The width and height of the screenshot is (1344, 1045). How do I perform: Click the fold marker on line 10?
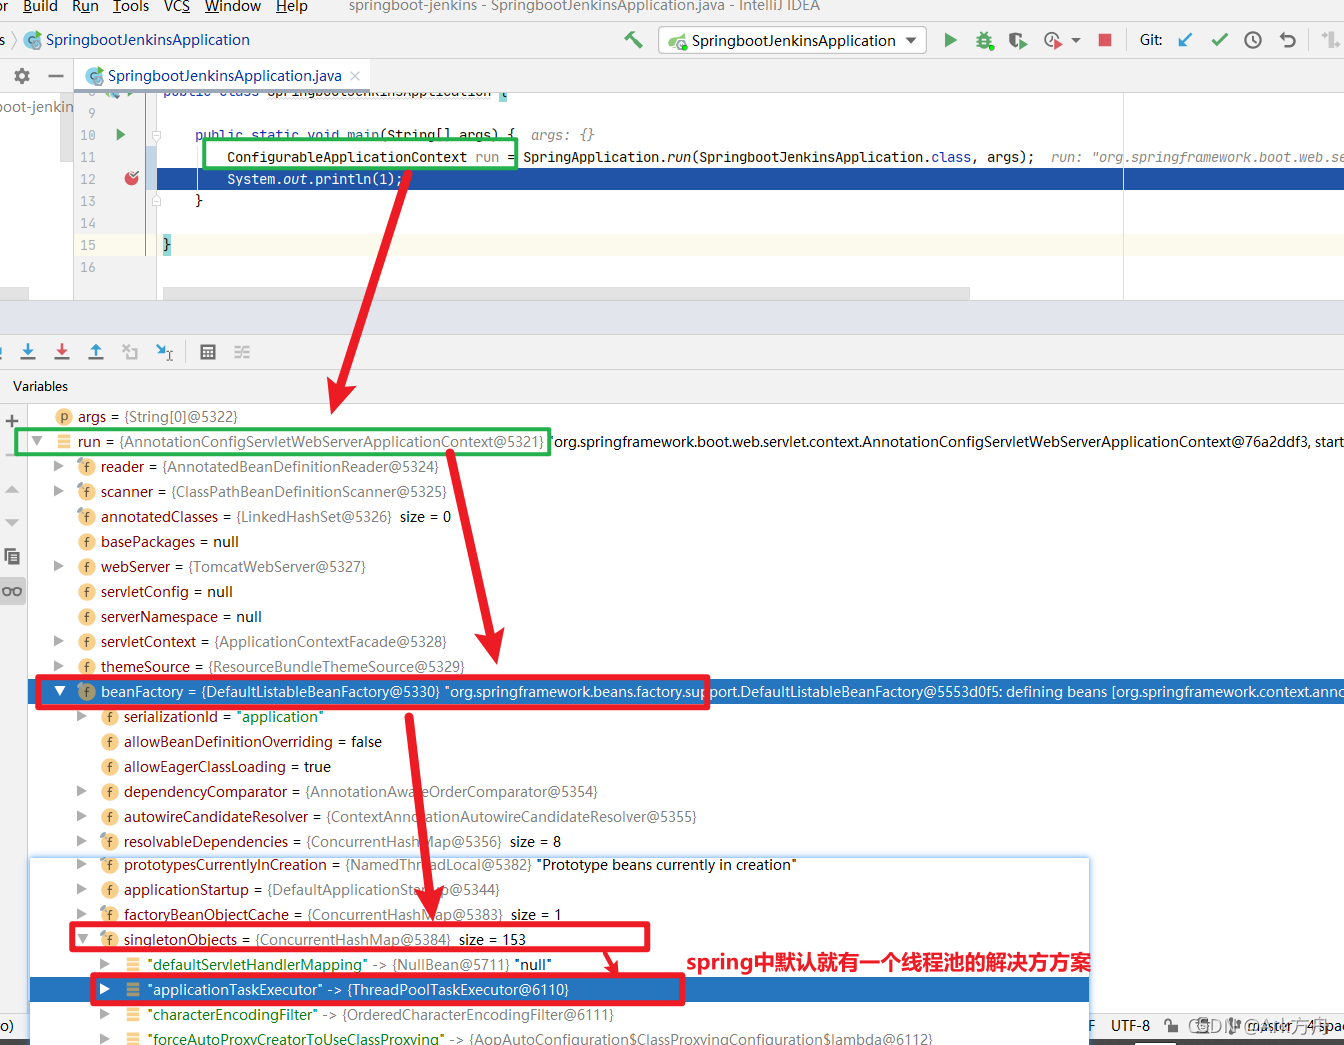[x=156, y=135]
